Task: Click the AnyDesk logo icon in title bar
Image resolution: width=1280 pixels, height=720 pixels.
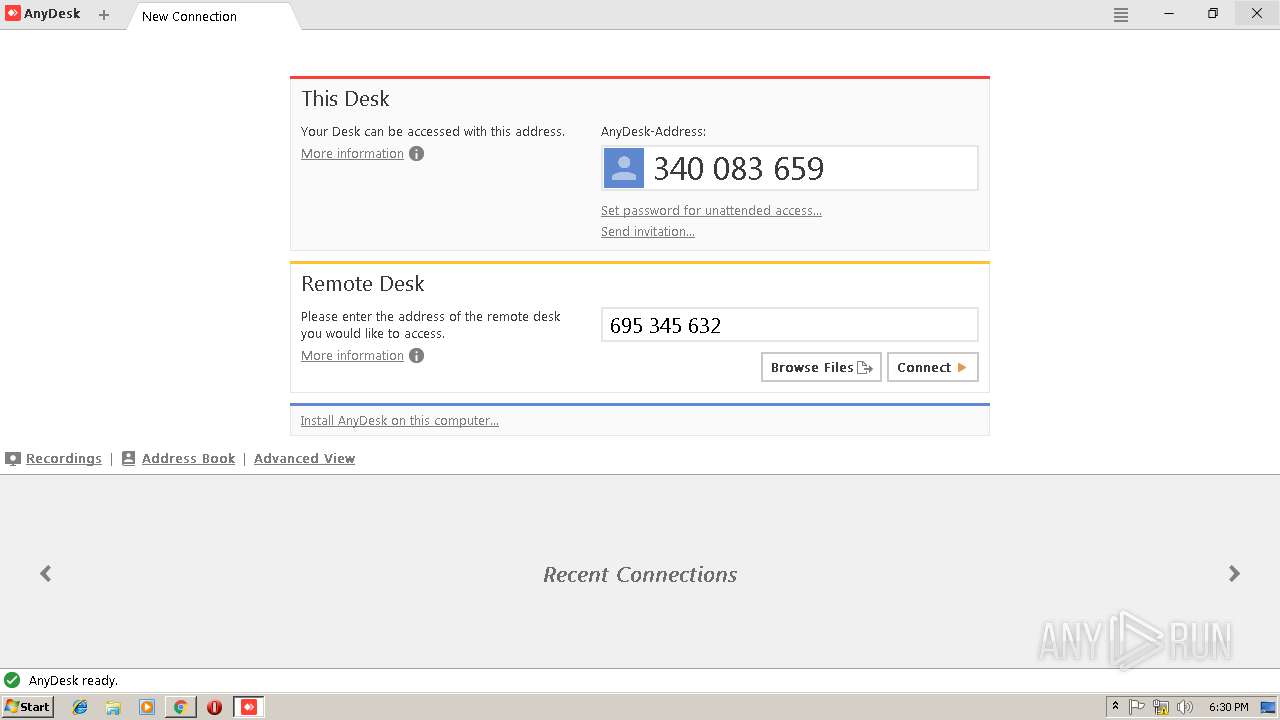Action: point(12,14)
